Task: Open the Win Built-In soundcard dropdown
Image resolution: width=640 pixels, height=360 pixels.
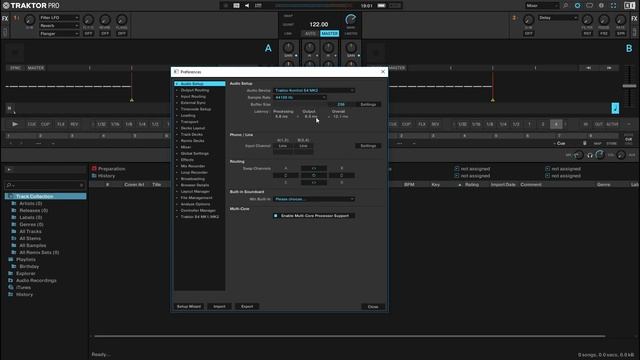Action: click(x=313, y=199)
